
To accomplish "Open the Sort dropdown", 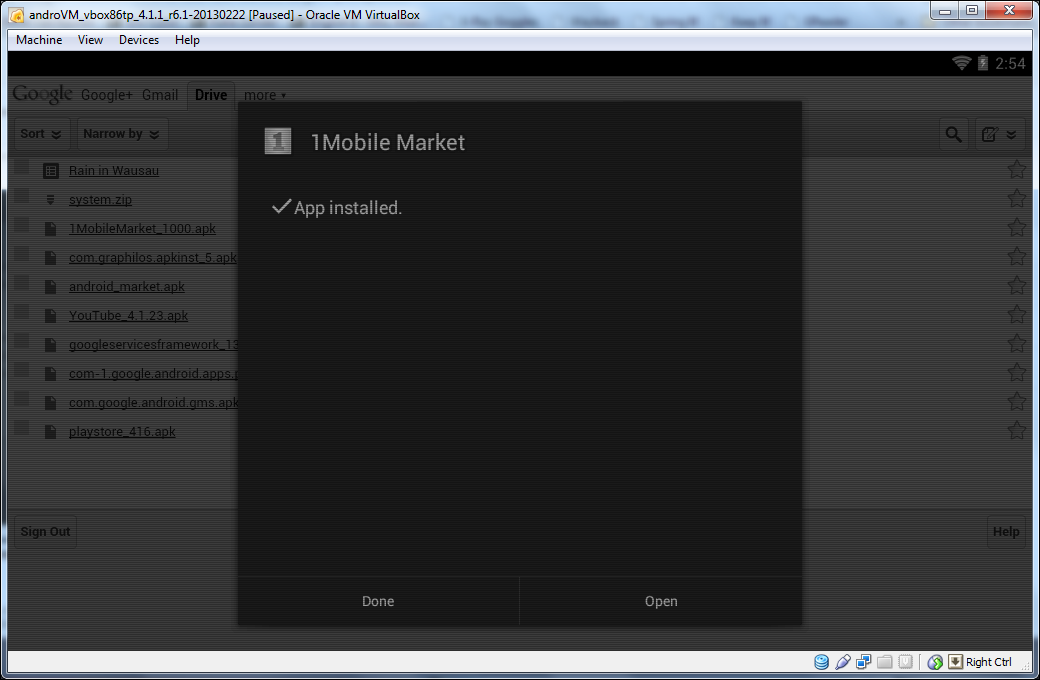I will coord(41,134).
